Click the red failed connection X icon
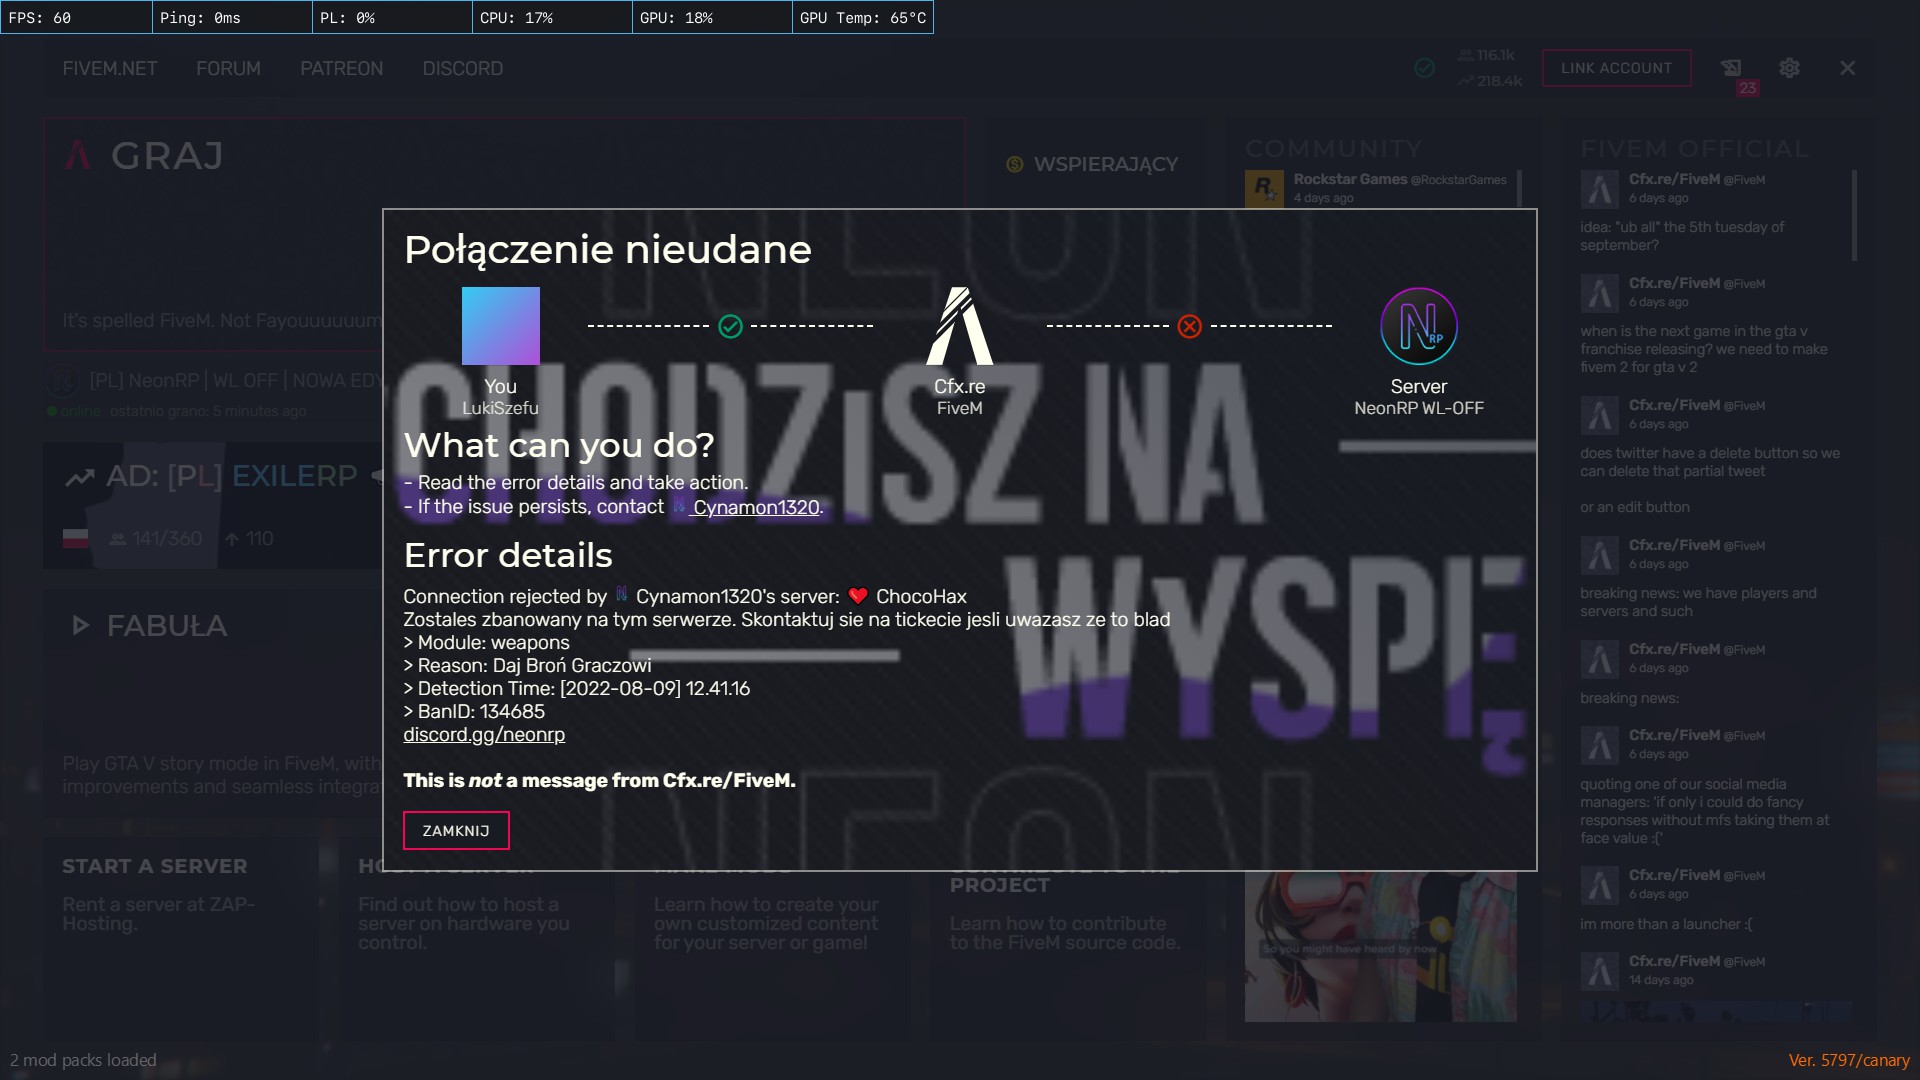 [x=1189, y=326]
